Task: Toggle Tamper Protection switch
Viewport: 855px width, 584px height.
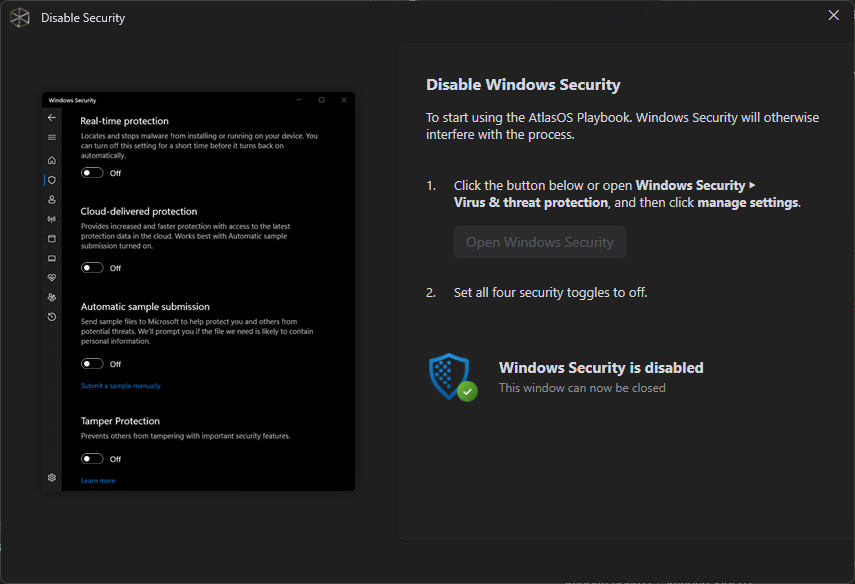Action: [92, 459]
